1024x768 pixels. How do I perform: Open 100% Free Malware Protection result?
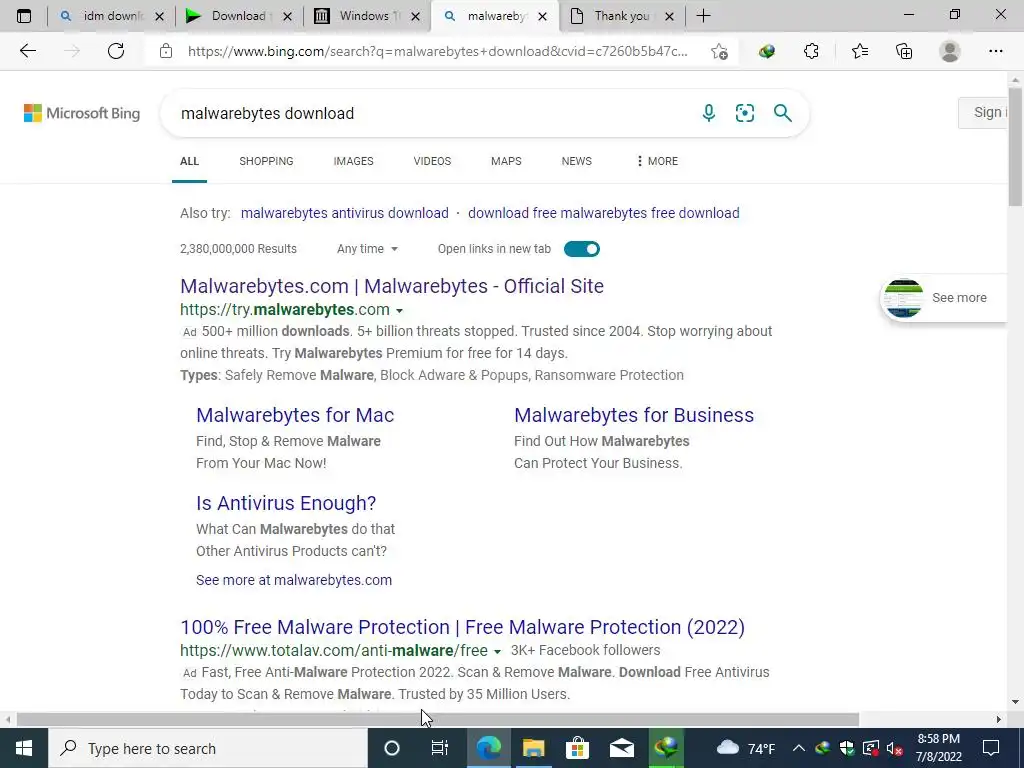click(462, 627)
